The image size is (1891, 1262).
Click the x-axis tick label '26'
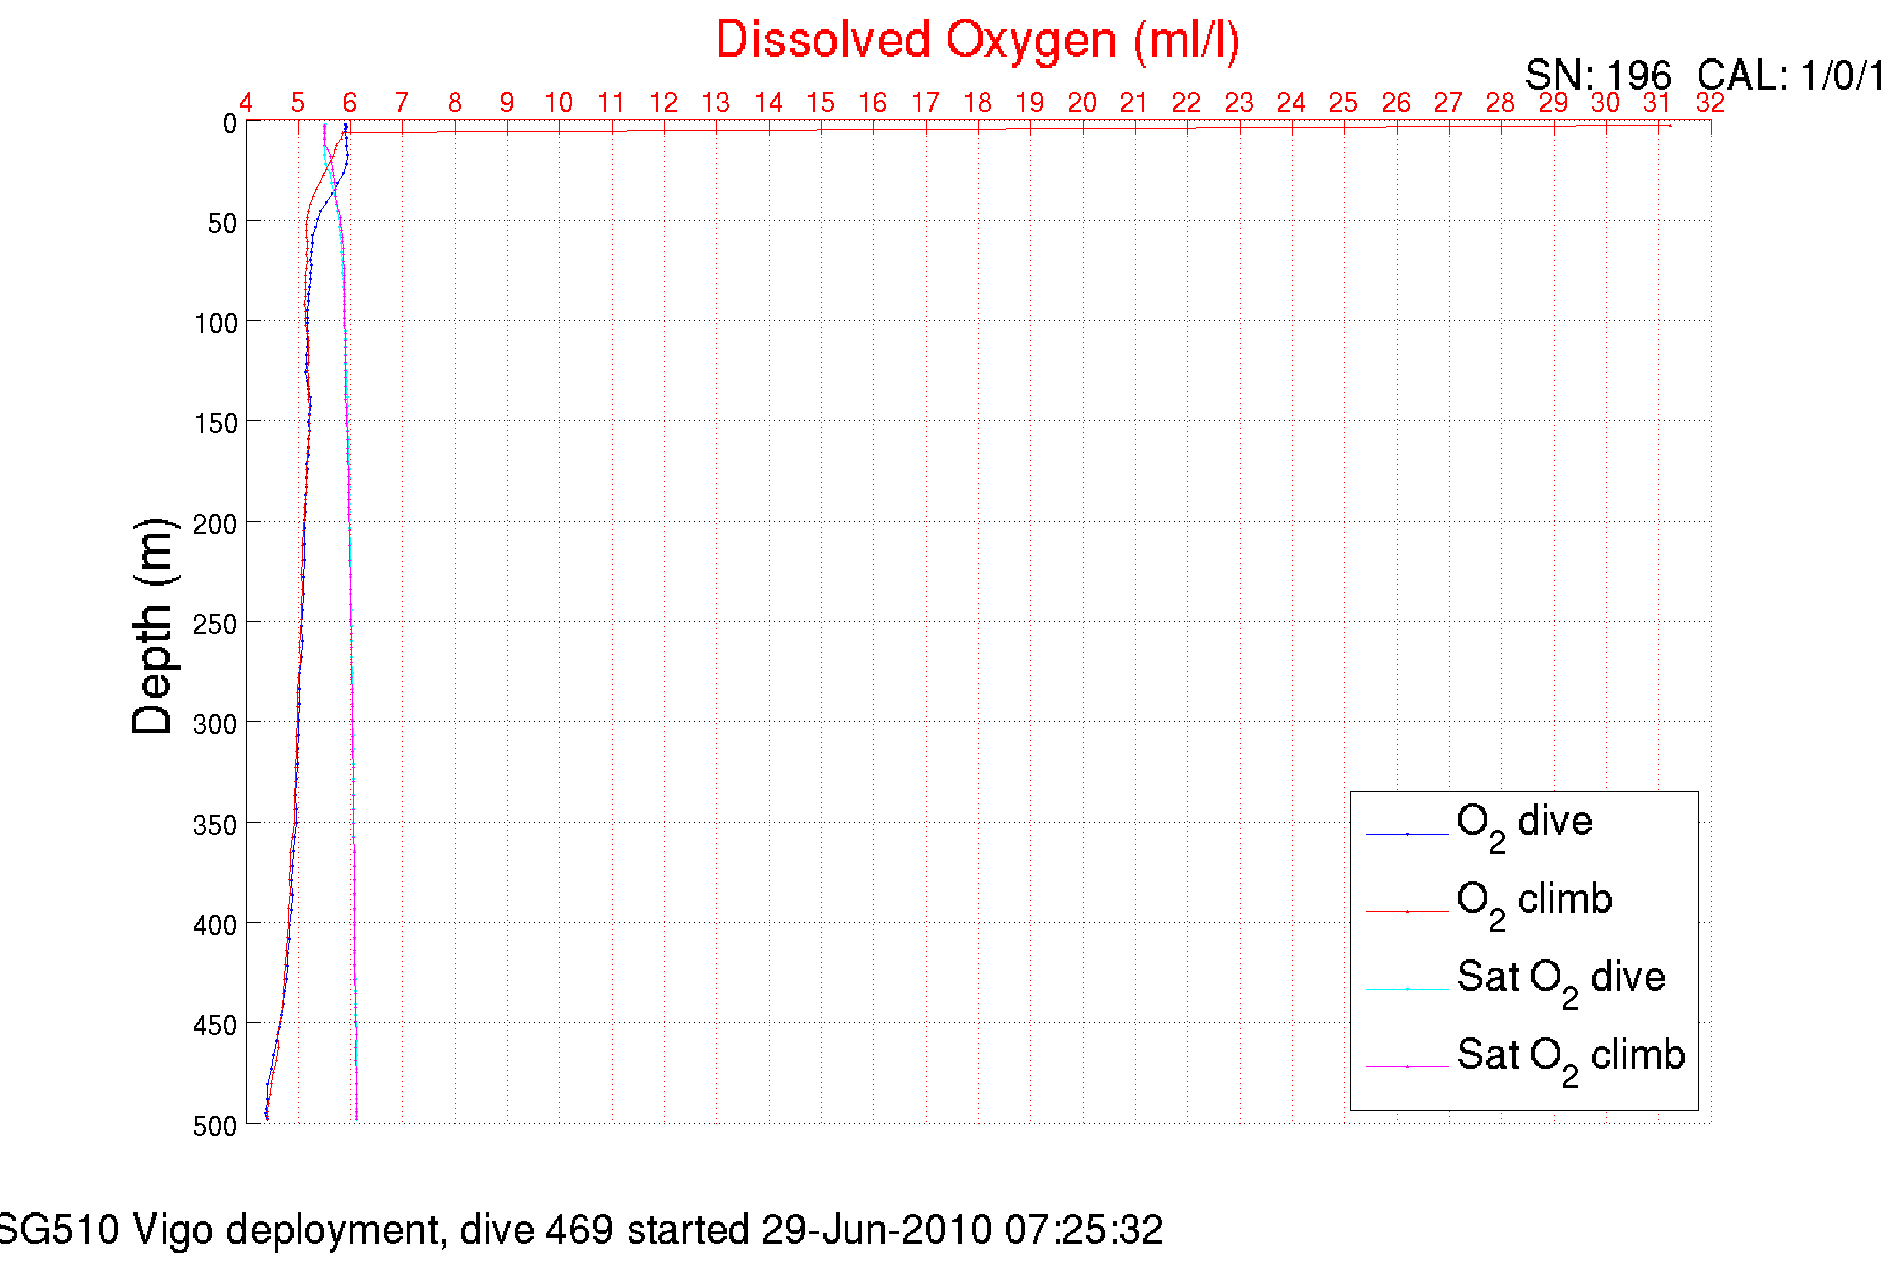1396,103
